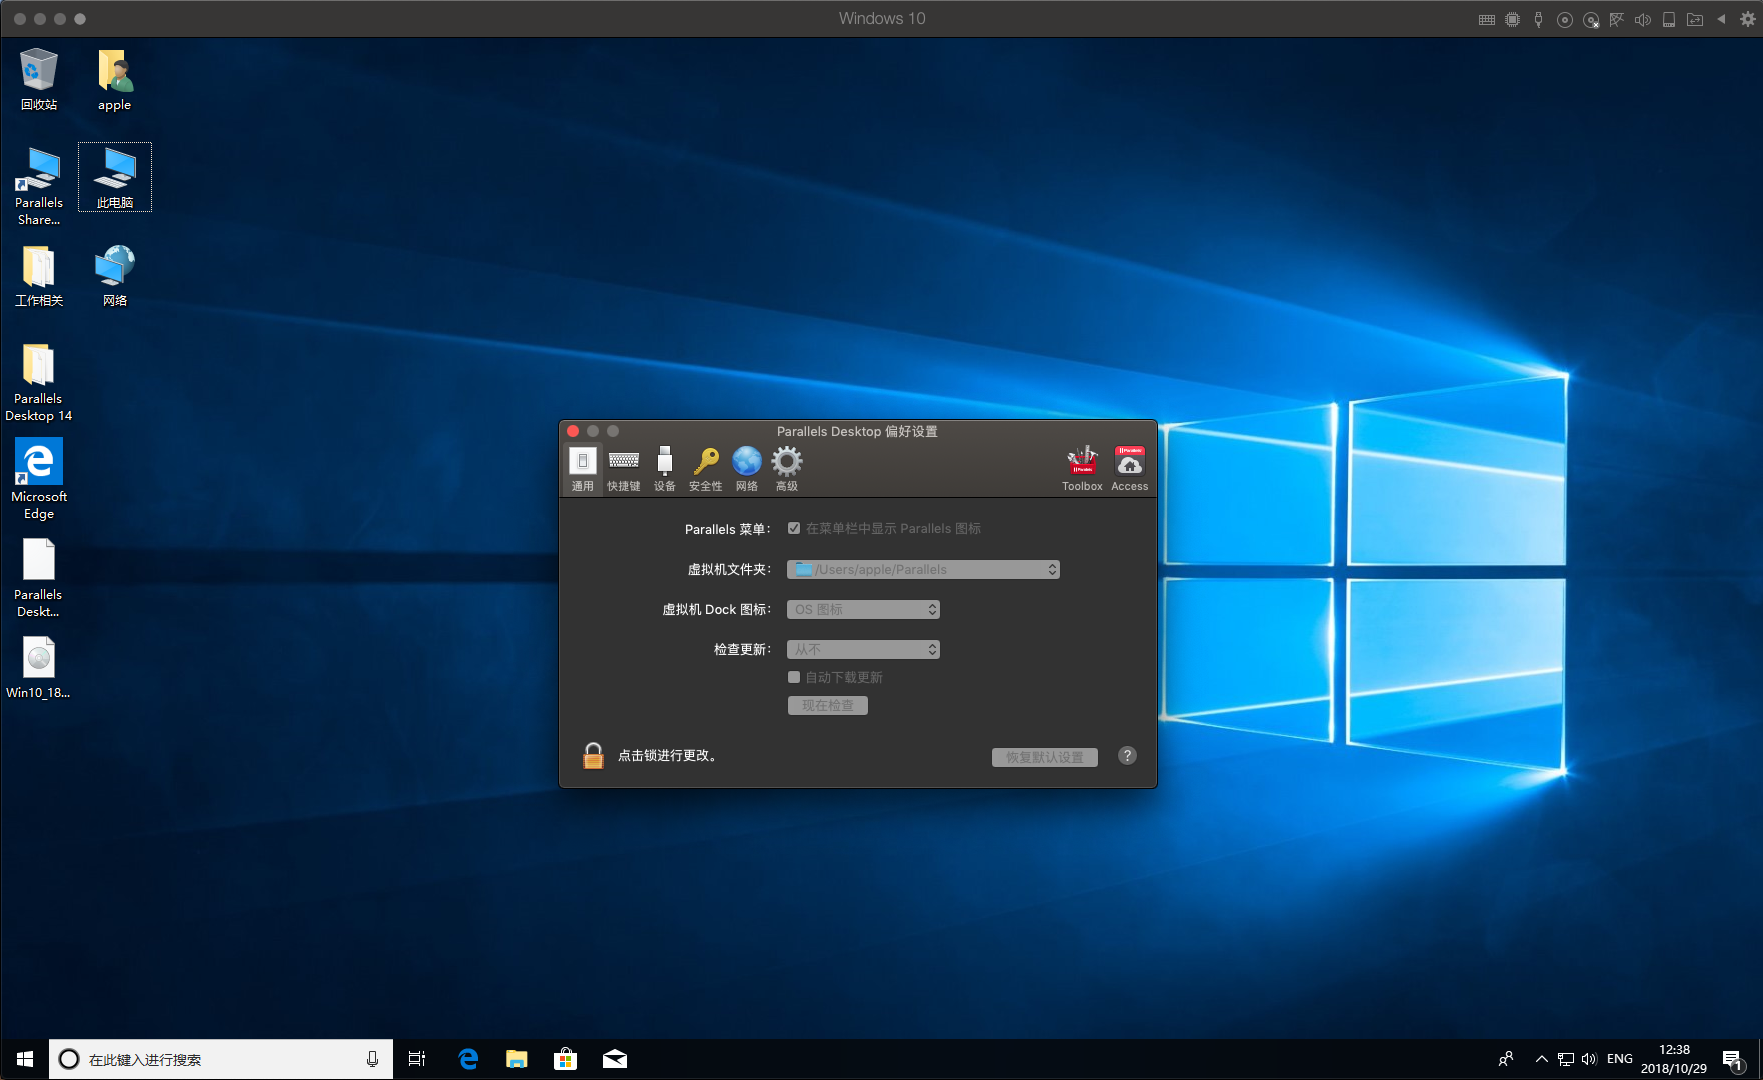Toggle the 自动下载更新 checkbox

pyautogui.click(x=794, y=677)
